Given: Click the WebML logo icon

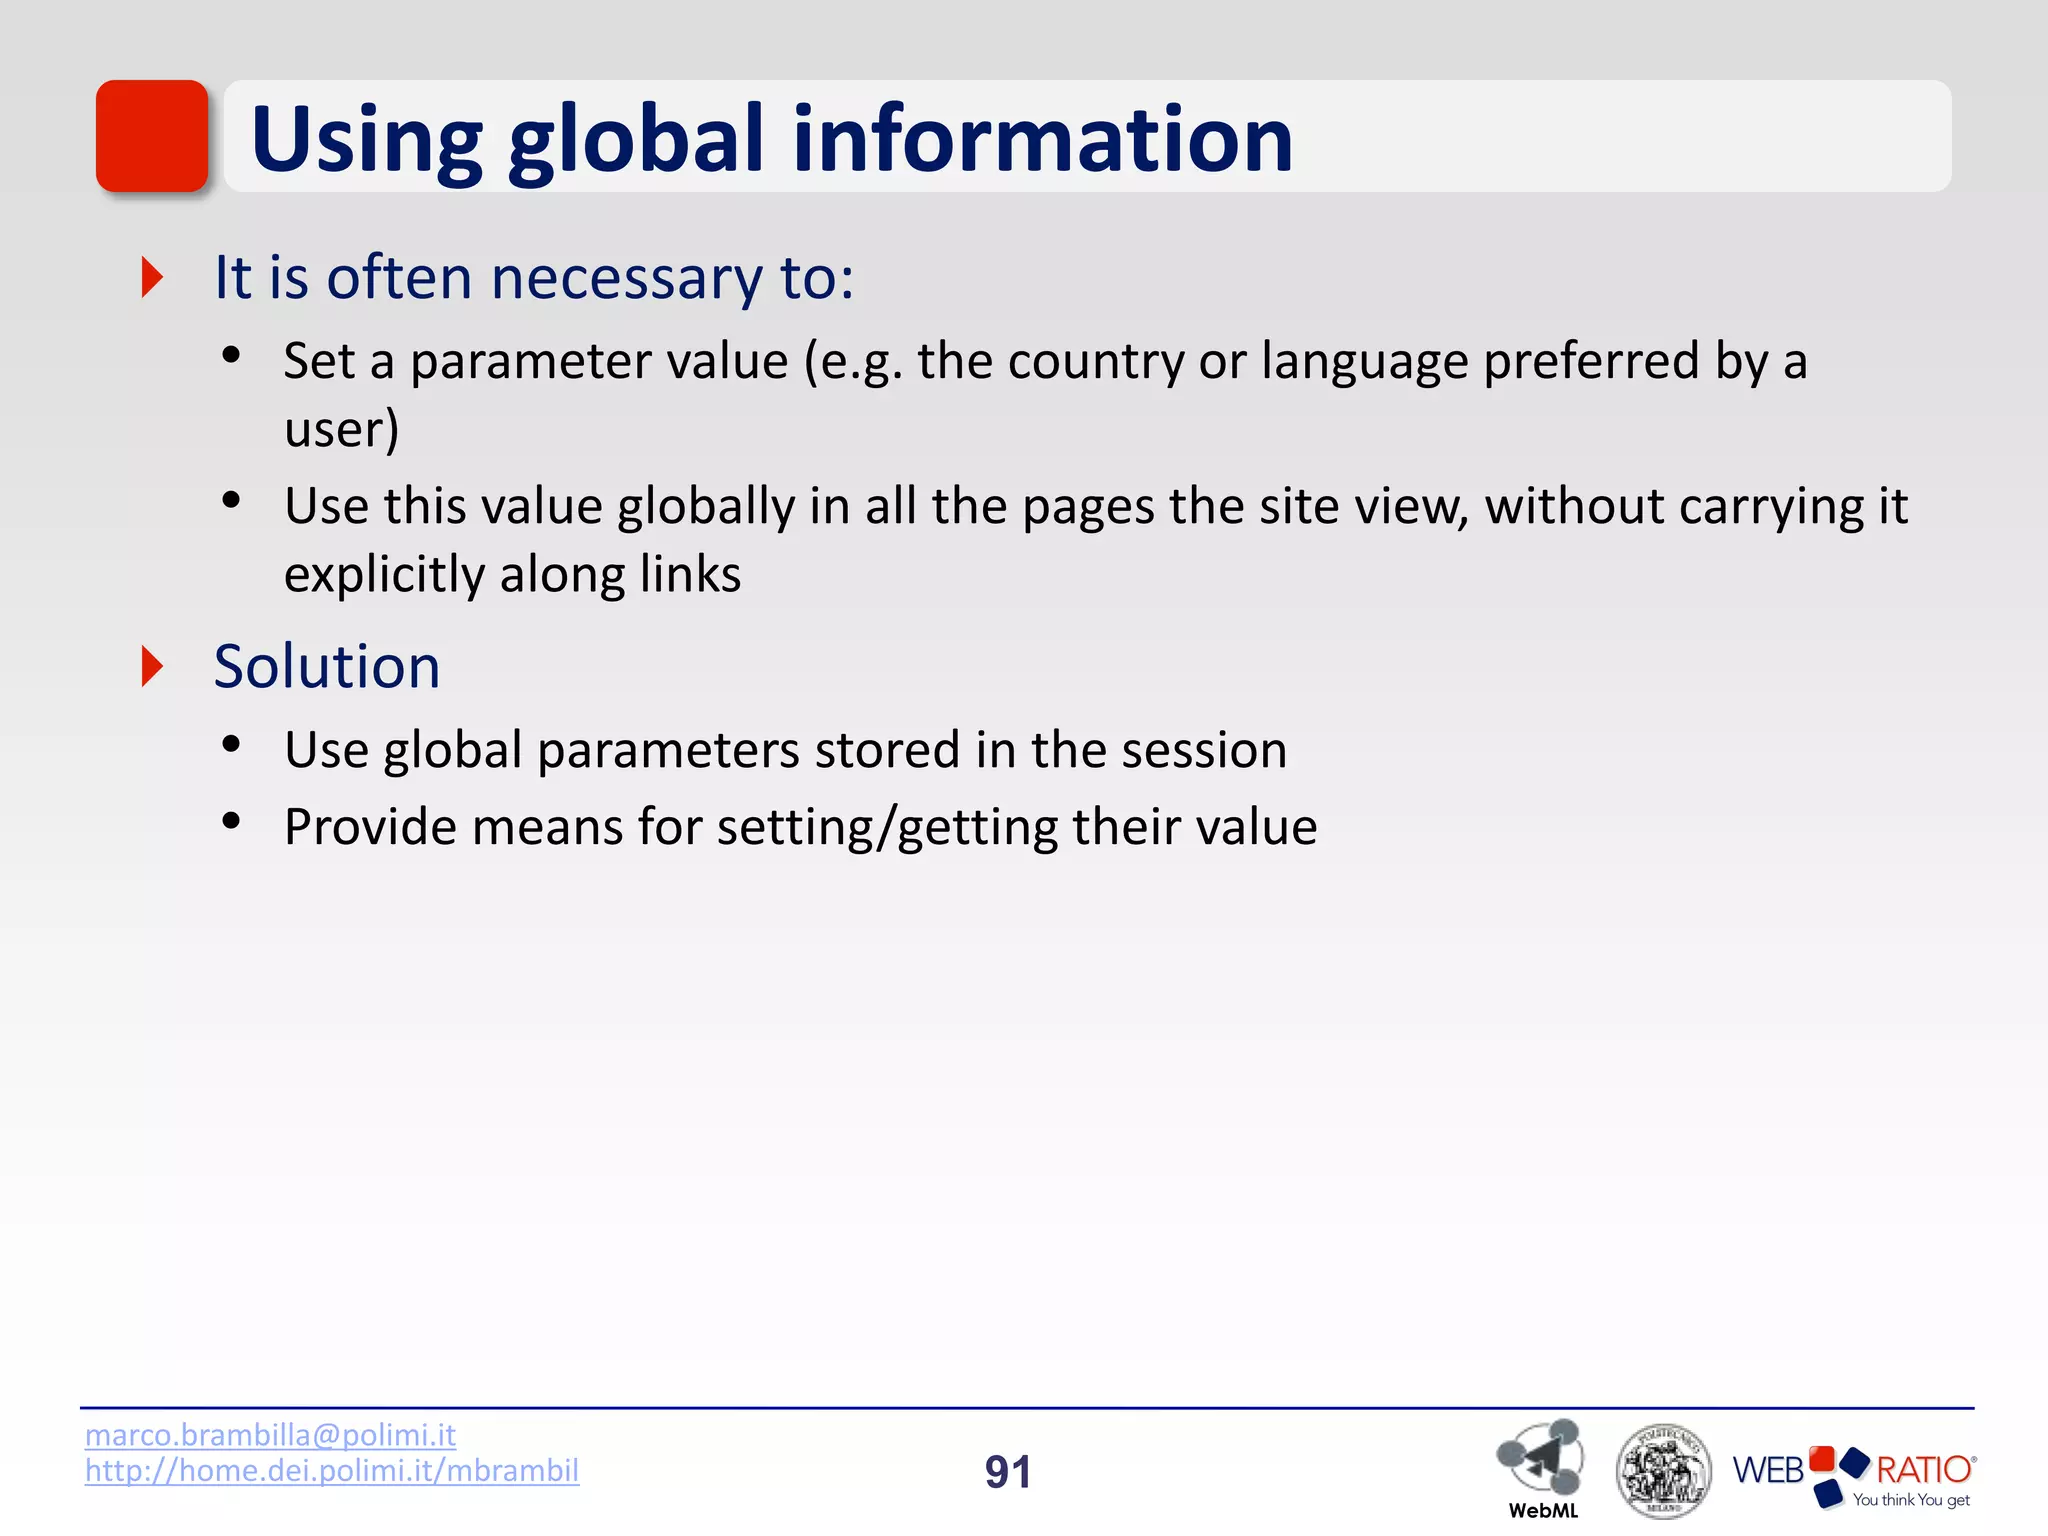Looking at the screenshot, I should tap(1541, 1469).
